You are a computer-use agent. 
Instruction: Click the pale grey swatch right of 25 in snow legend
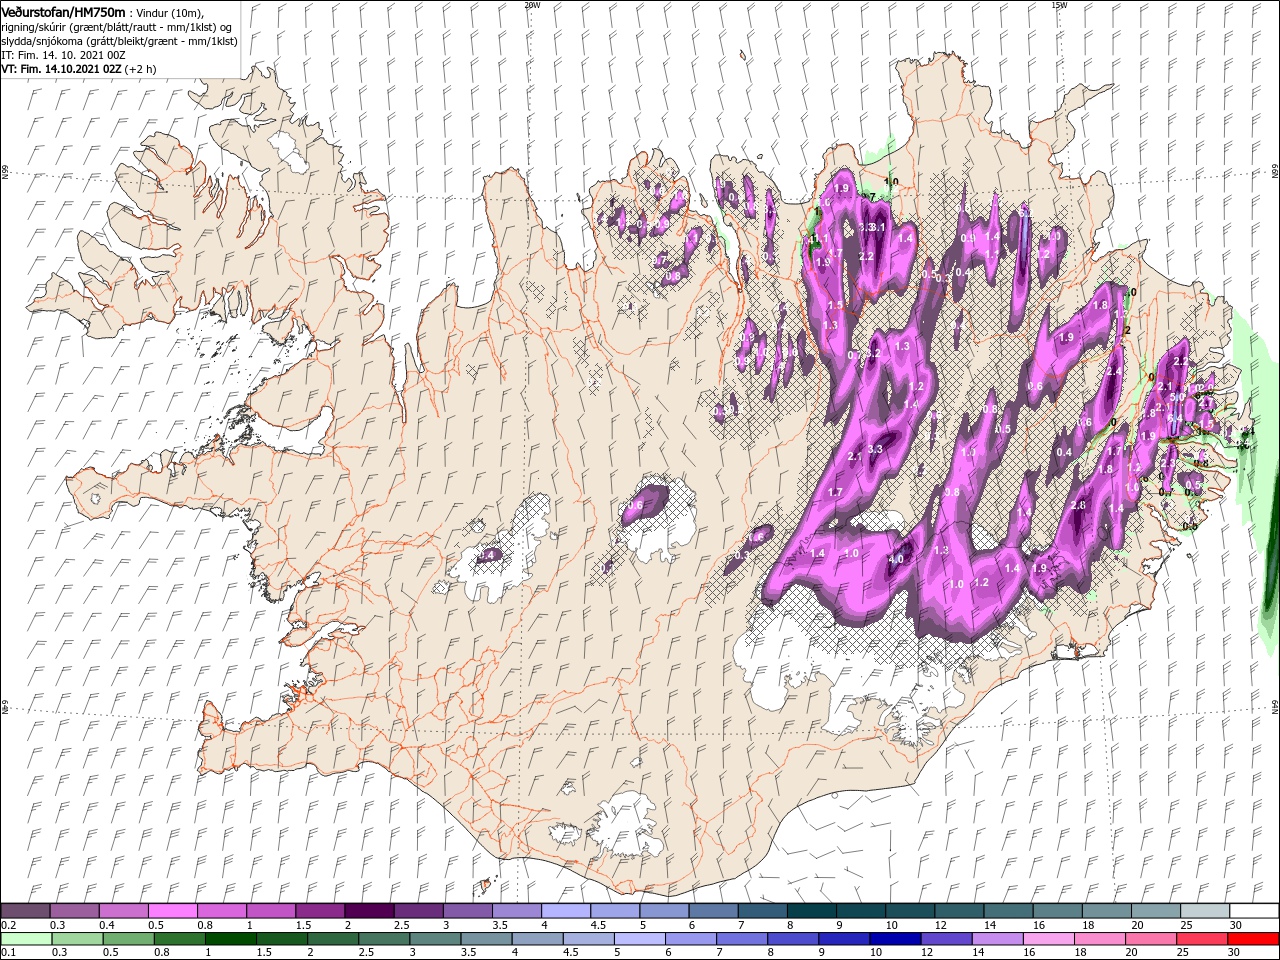(1206, 911)
